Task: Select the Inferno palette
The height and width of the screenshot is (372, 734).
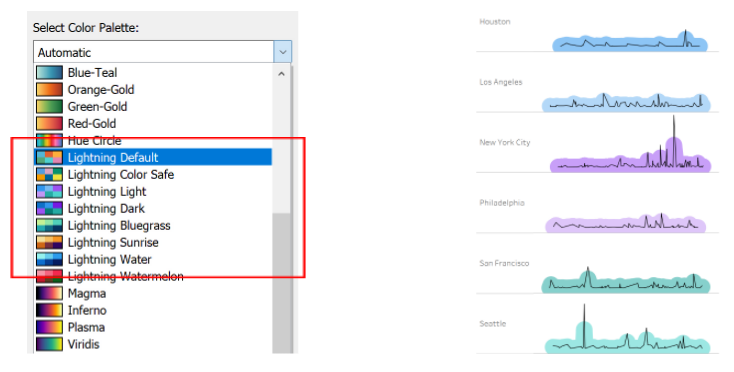Action: [153, 310]
